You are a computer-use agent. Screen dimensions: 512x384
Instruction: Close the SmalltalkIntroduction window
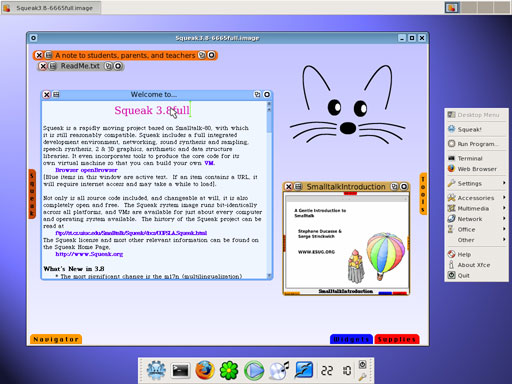point(289,187)
